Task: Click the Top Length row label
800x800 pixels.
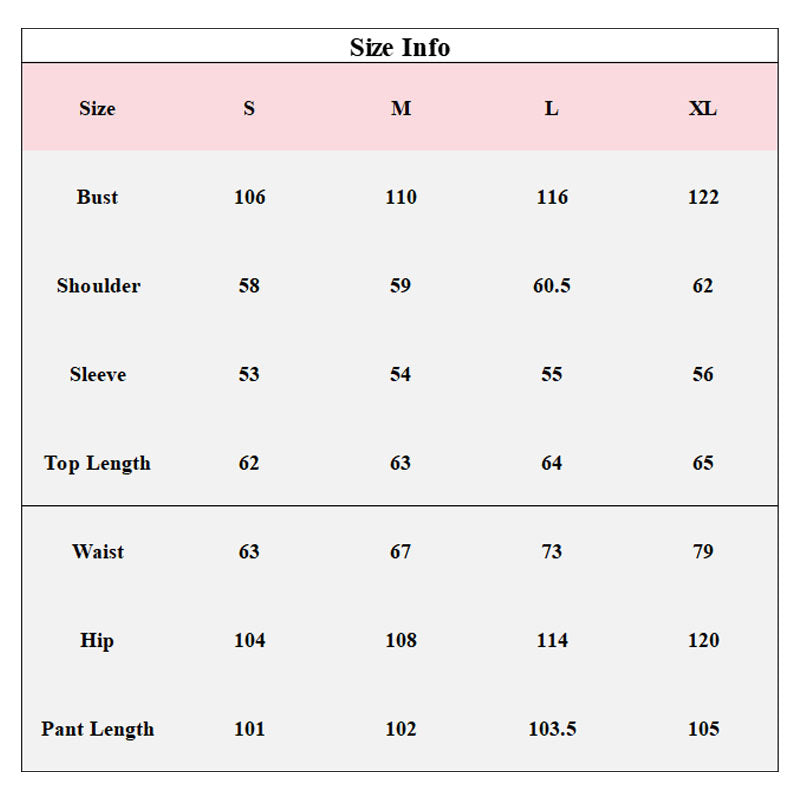Action: [97, 463]
